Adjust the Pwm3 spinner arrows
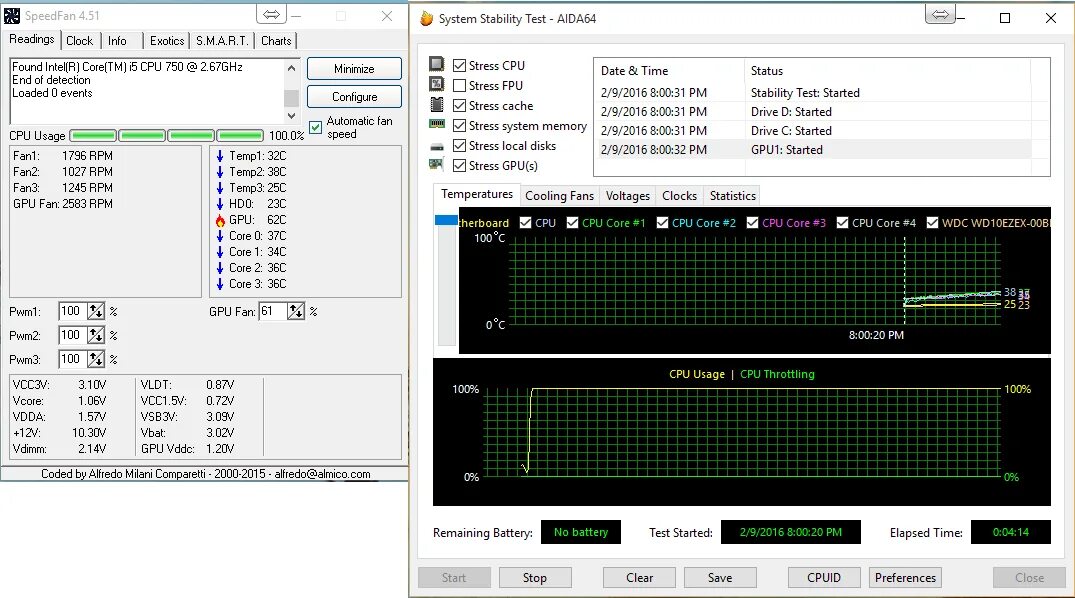 [96, 359]
